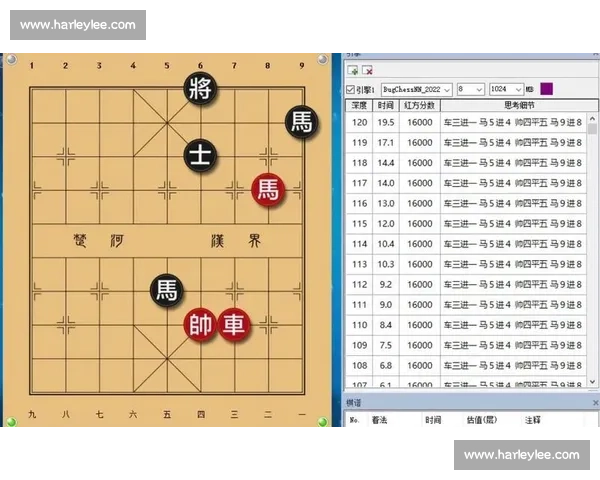
Task: Click the analysis list scrollbar thumb
Action: pos(592,129)
